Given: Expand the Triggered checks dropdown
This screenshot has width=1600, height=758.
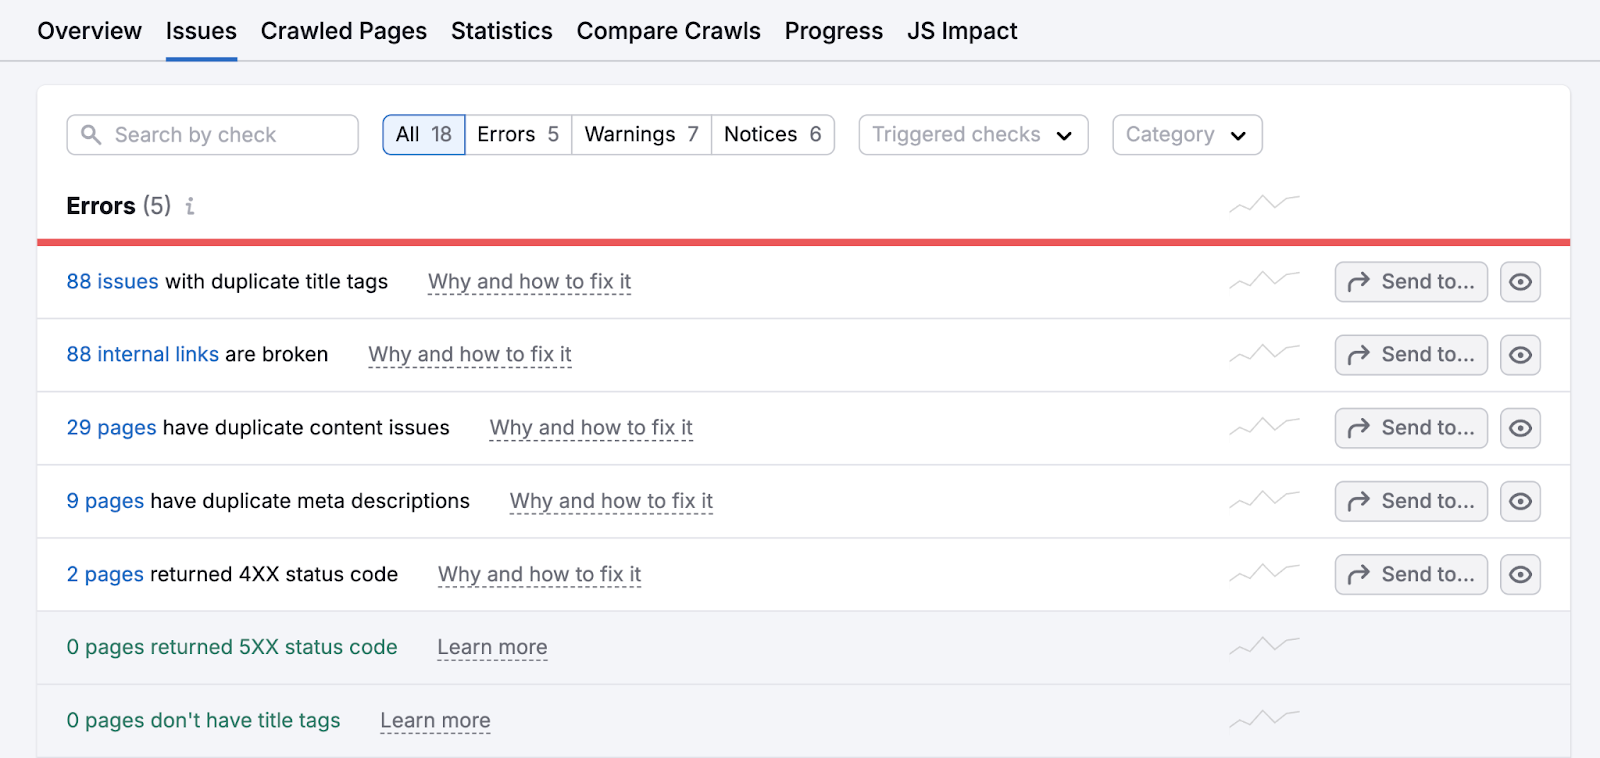Looking at the screenshot, I should [972, 135].
